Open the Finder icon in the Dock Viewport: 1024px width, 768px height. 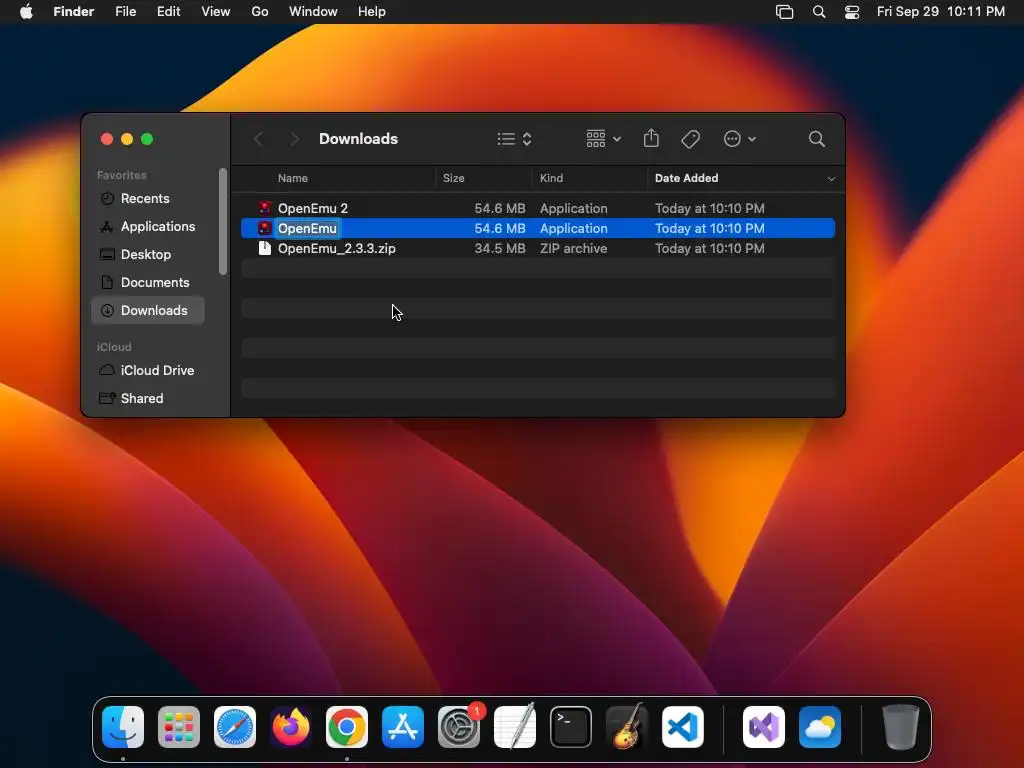(x=123, y=727)
